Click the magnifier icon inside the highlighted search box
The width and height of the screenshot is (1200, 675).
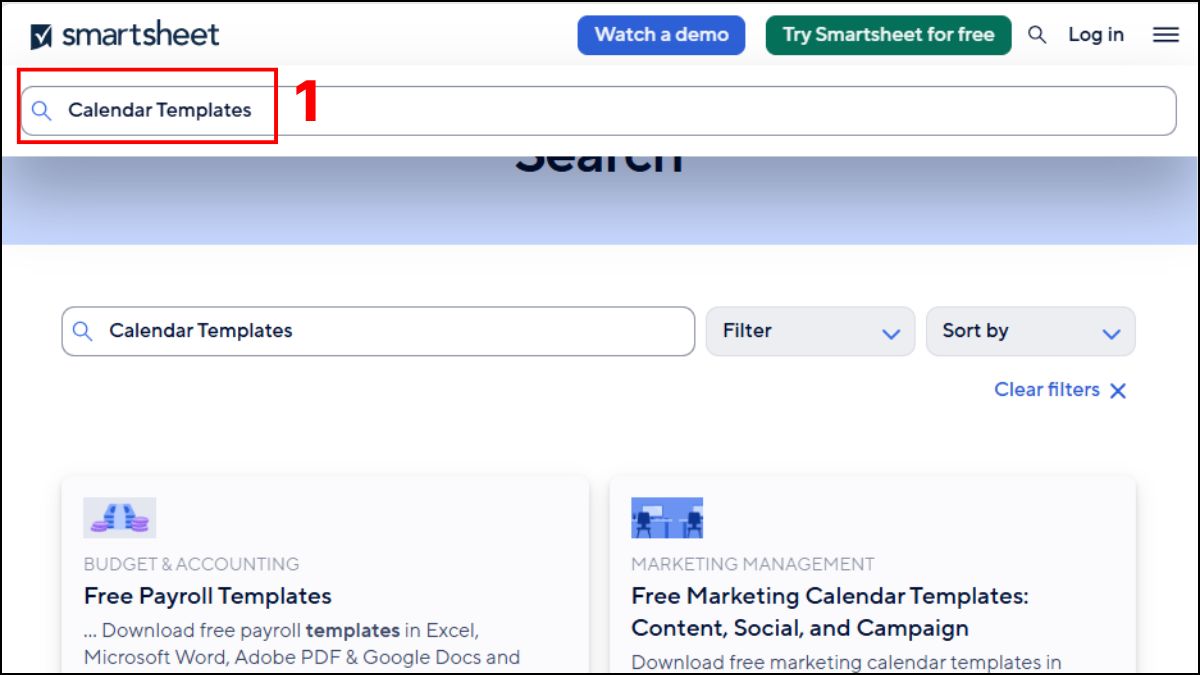click(x=41, y=110)
